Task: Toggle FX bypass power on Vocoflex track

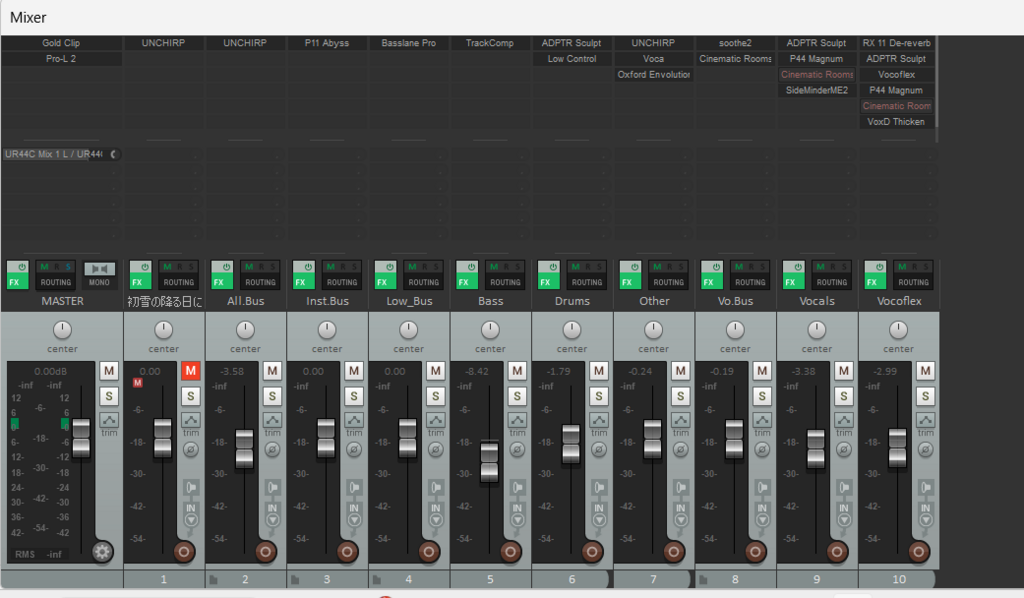Action: tap(880, 267)
